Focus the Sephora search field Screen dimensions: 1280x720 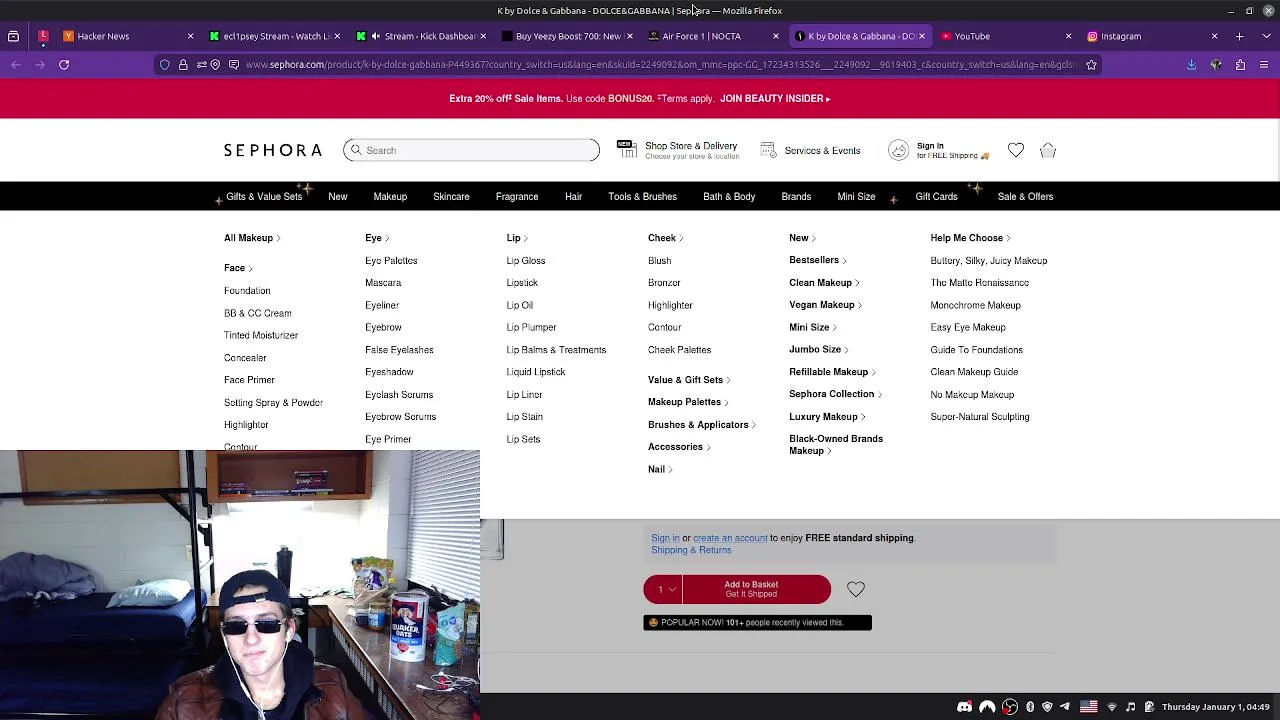(x=471, y=150)
